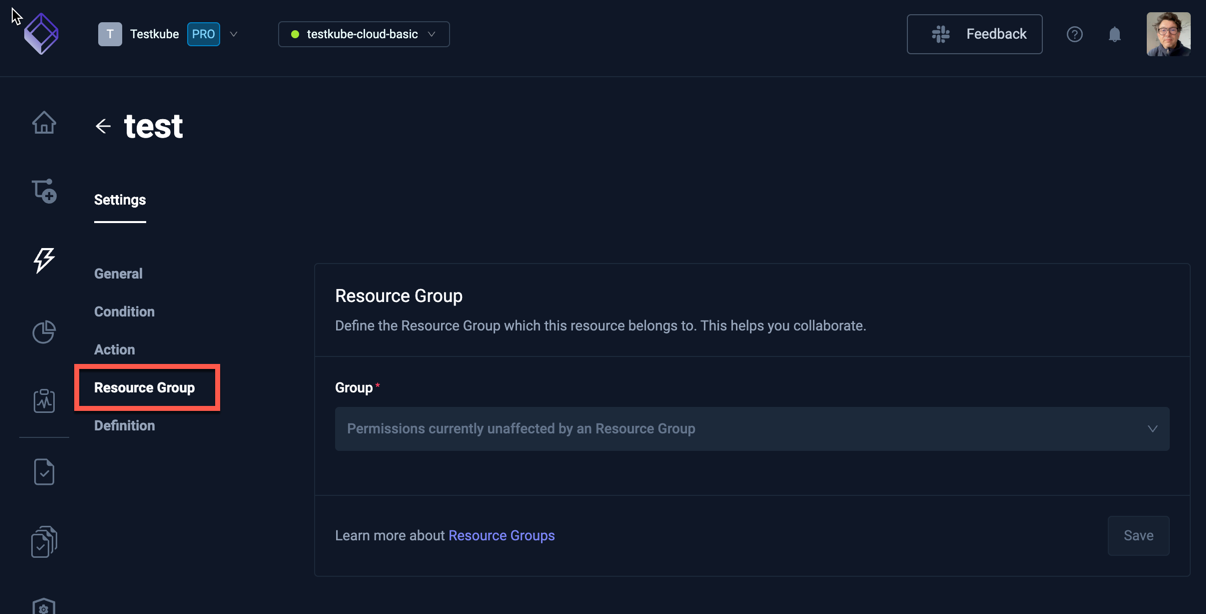Open the Definition settings section
1206x614 pixels.
tap(124, 425)
